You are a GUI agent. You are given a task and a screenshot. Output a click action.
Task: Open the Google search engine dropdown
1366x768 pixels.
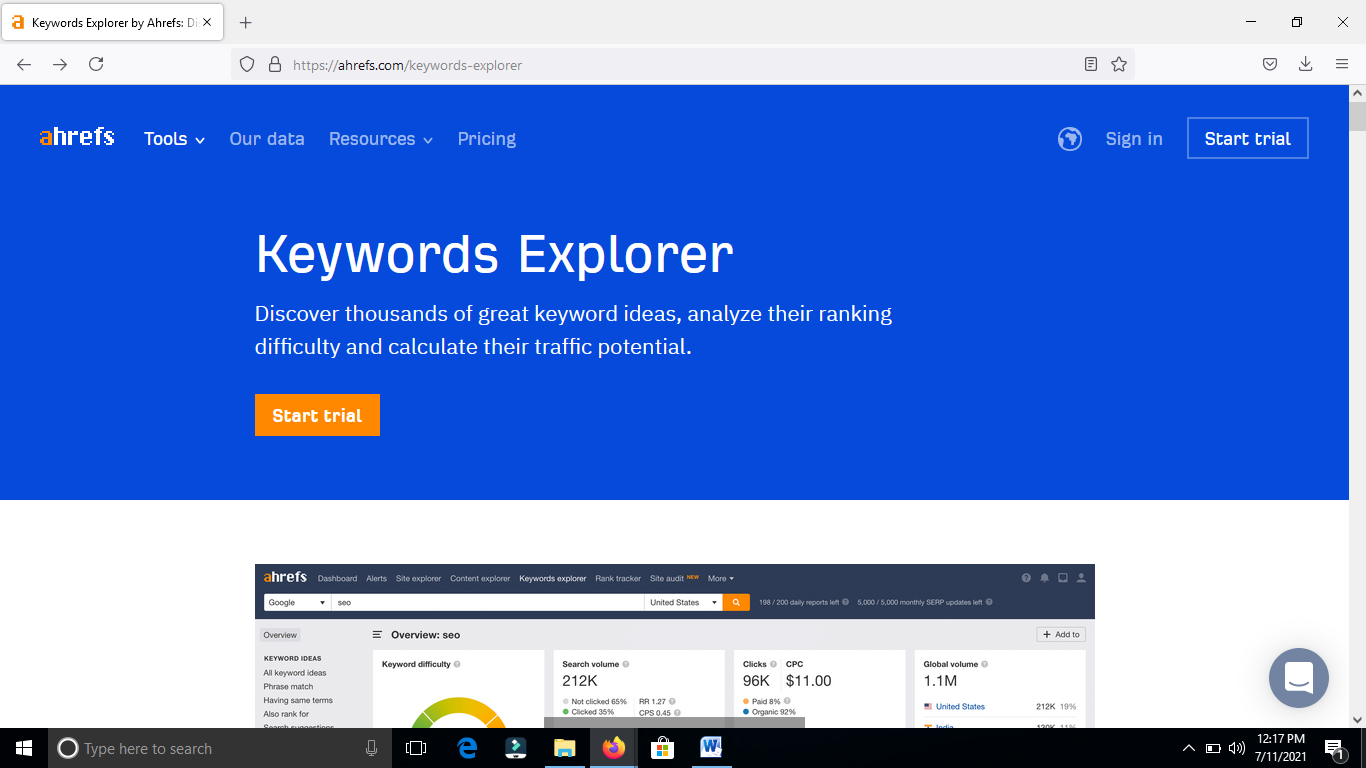coord(297,602)
